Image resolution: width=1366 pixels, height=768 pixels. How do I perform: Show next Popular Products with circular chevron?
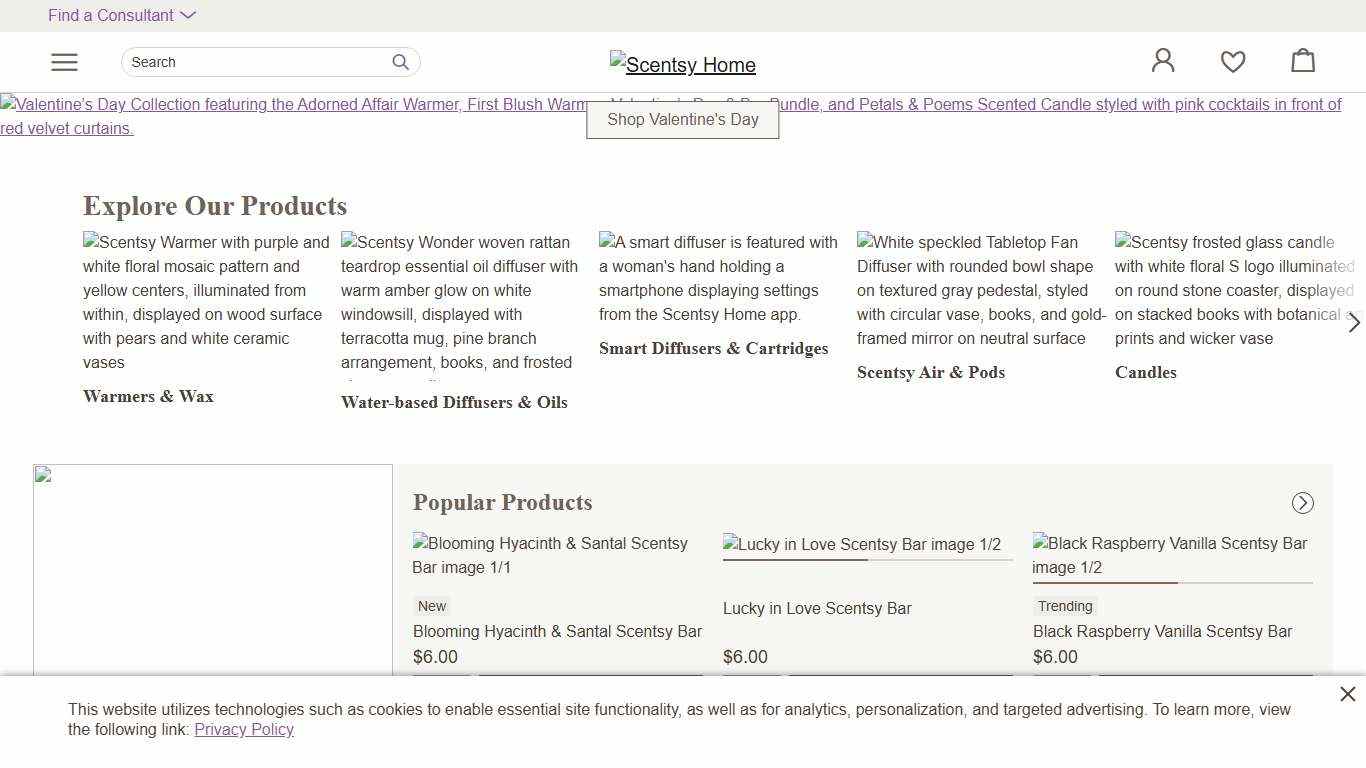click(1302, 503)
